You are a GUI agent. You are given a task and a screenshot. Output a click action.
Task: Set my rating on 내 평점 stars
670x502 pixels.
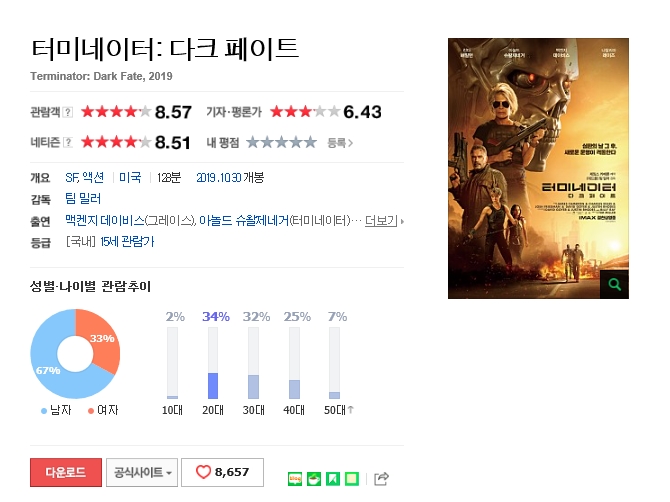[x=282, y=142]
